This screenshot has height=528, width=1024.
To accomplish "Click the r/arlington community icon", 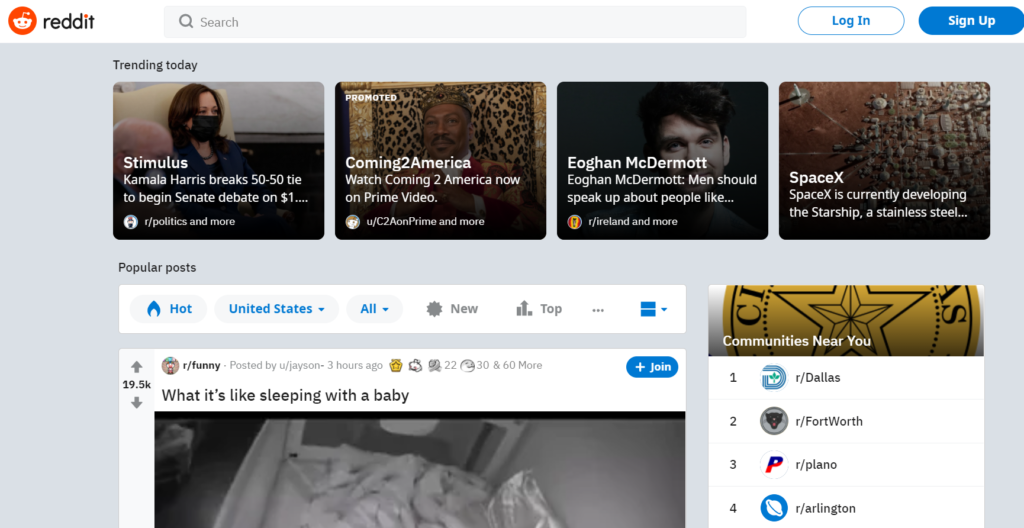I will click(x=774, y=508).
